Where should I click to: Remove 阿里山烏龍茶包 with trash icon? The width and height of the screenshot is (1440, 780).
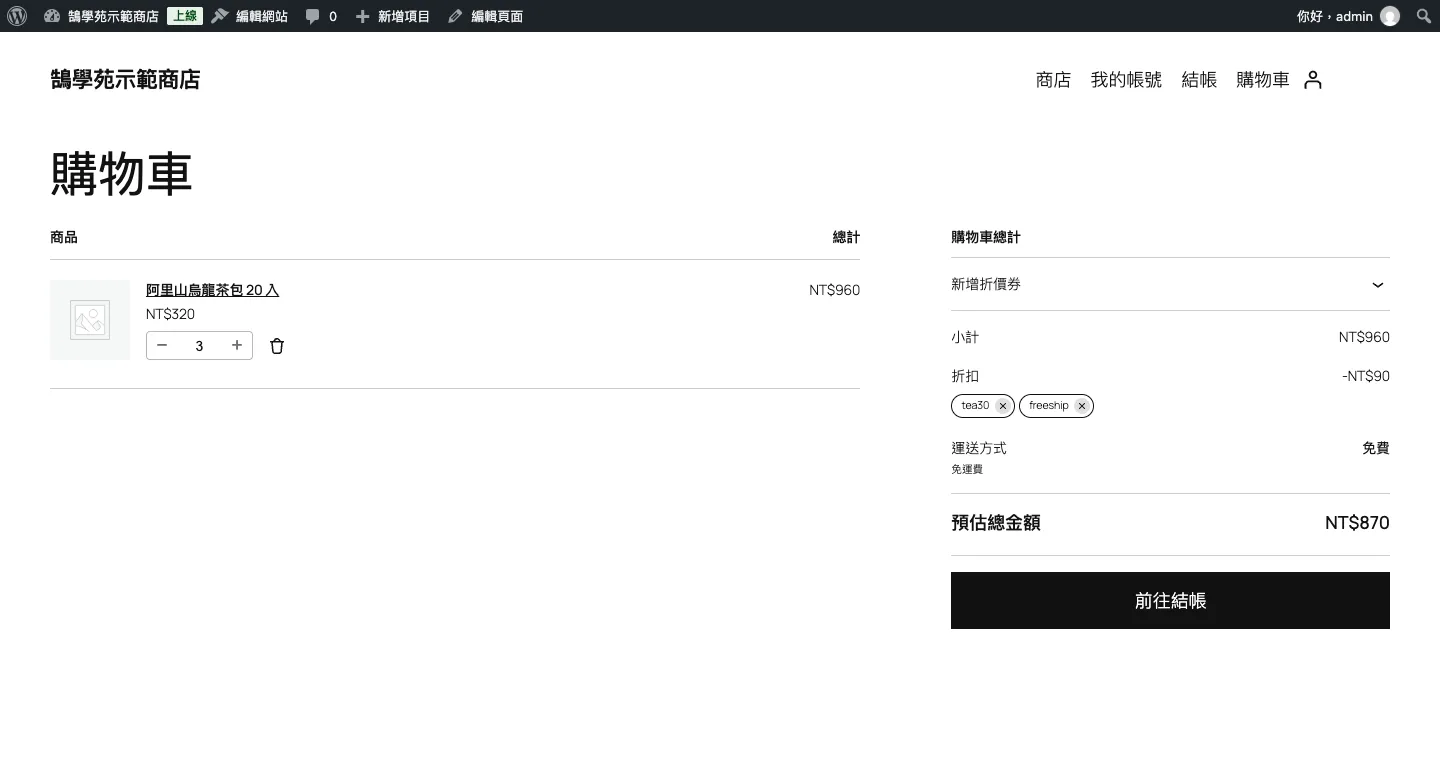coord(277,346)
